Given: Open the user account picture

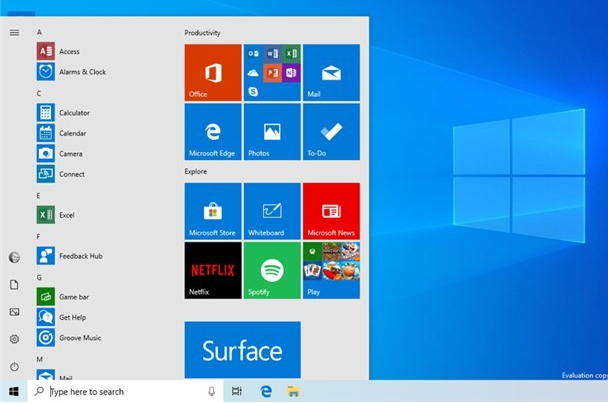Looking at the screenshot, I should click(x=14, y=257).
